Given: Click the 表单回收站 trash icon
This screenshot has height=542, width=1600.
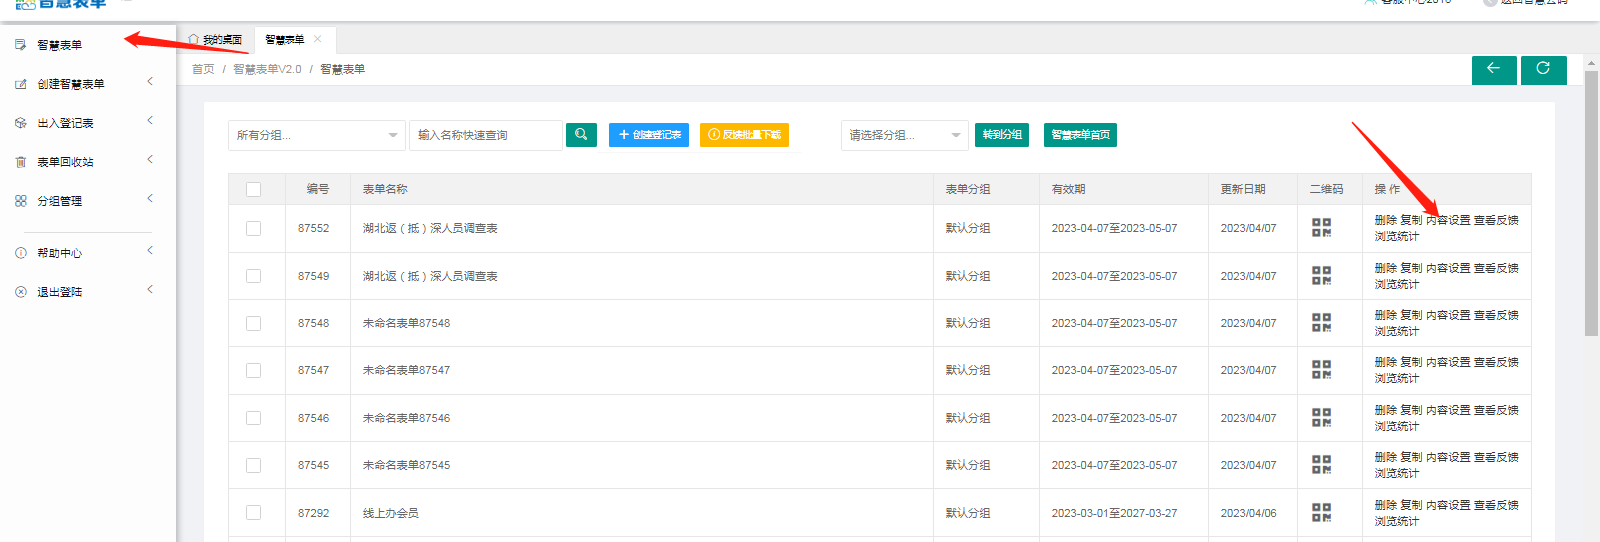Looking at the screenshot, I should 21,162.
